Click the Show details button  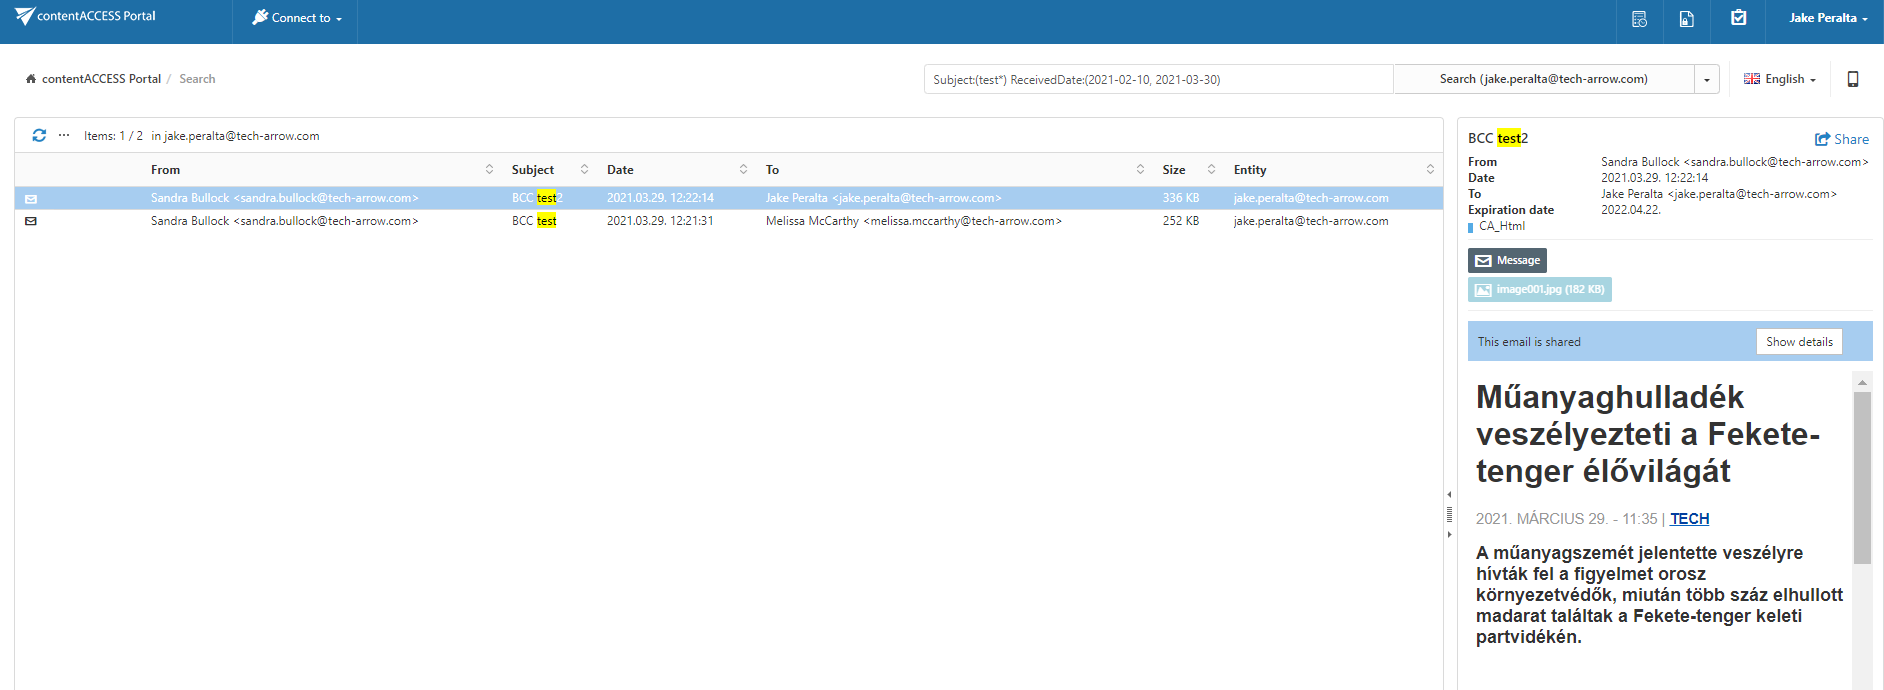click(x=1799, y=342)
